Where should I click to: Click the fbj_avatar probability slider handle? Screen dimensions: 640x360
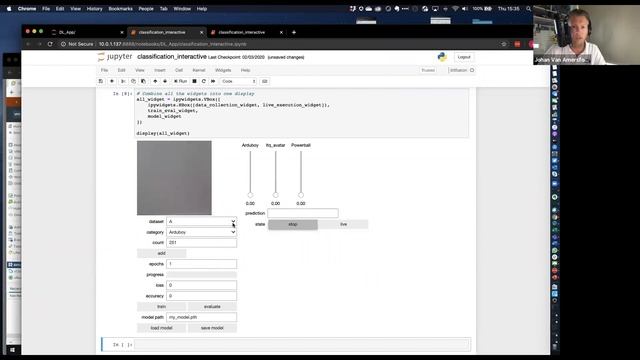tap(276, 195)
